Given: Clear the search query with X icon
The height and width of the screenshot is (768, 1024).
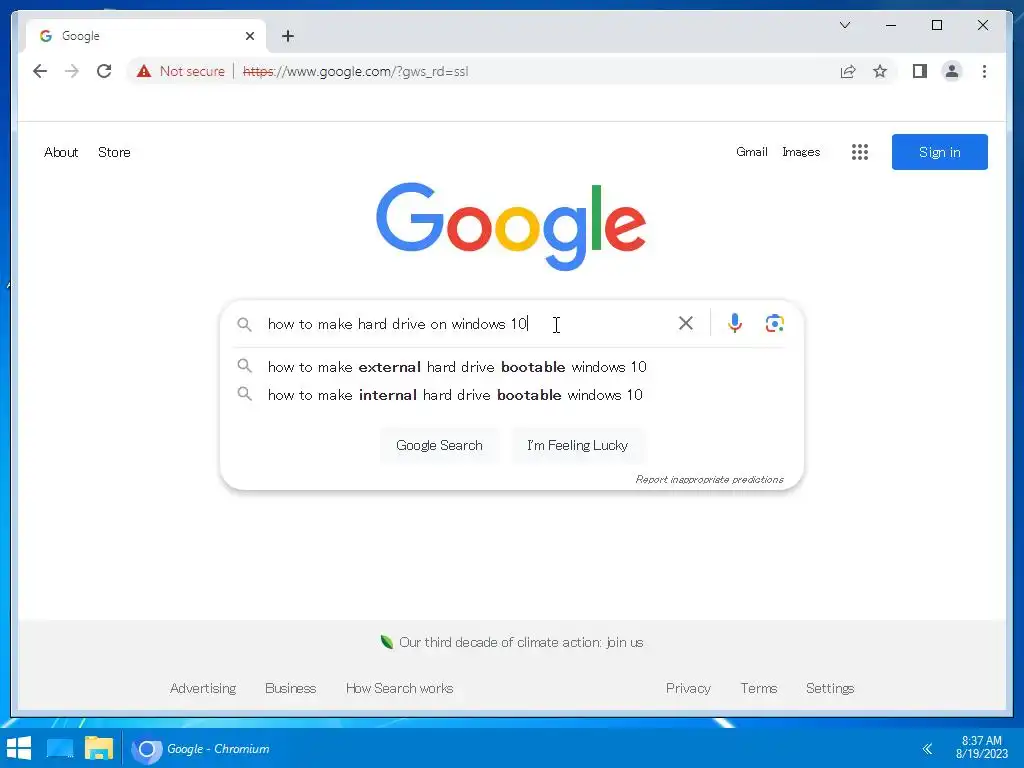Looking at the screenshot, I should [686, 323].
